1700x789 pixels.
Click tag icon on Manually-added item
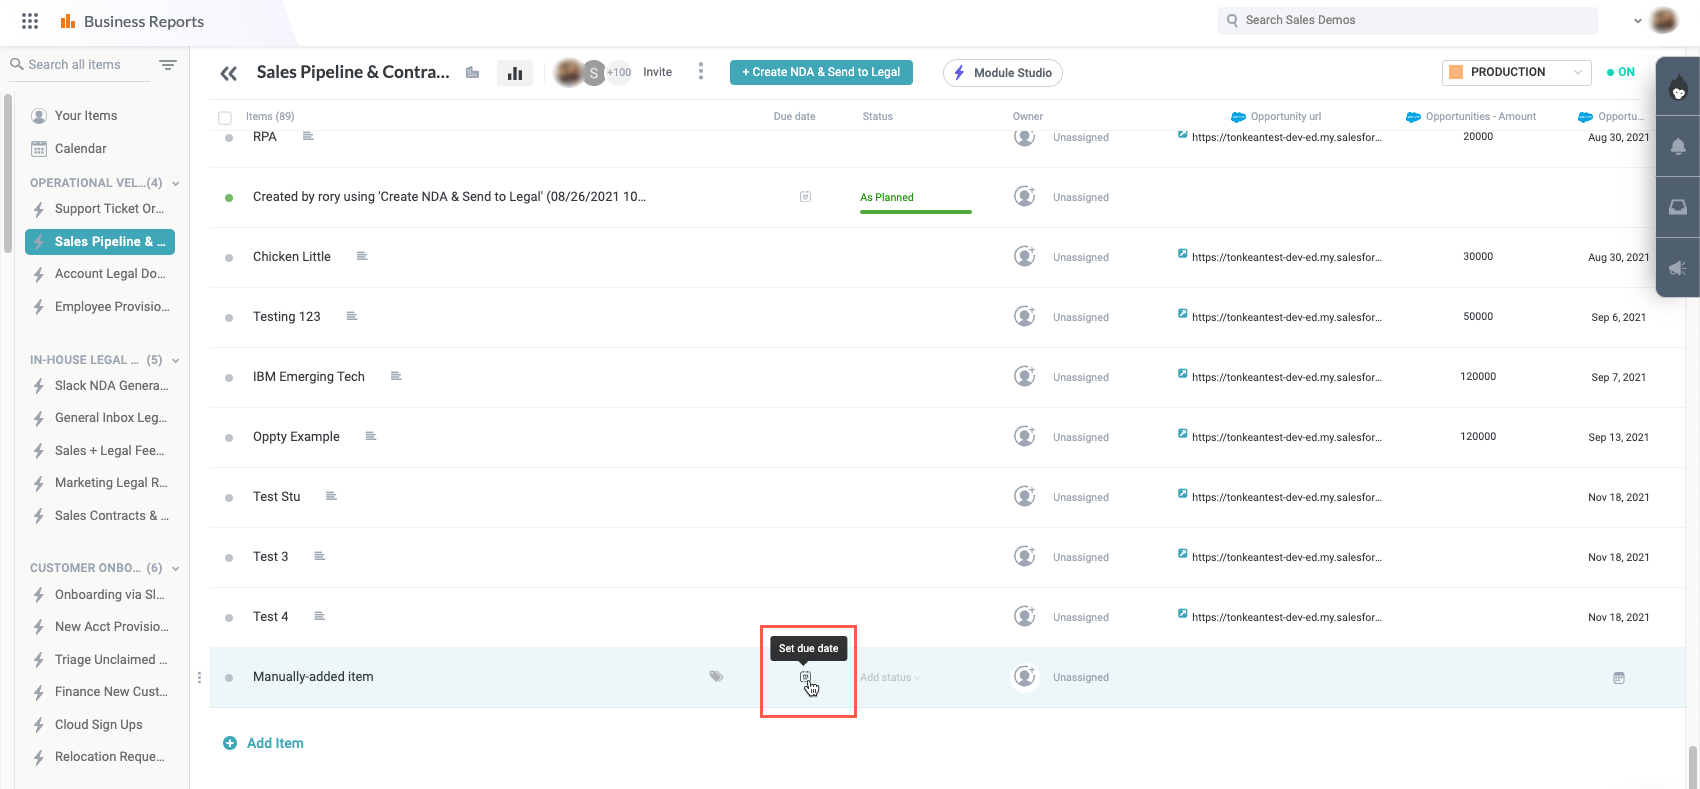point(716,677)
